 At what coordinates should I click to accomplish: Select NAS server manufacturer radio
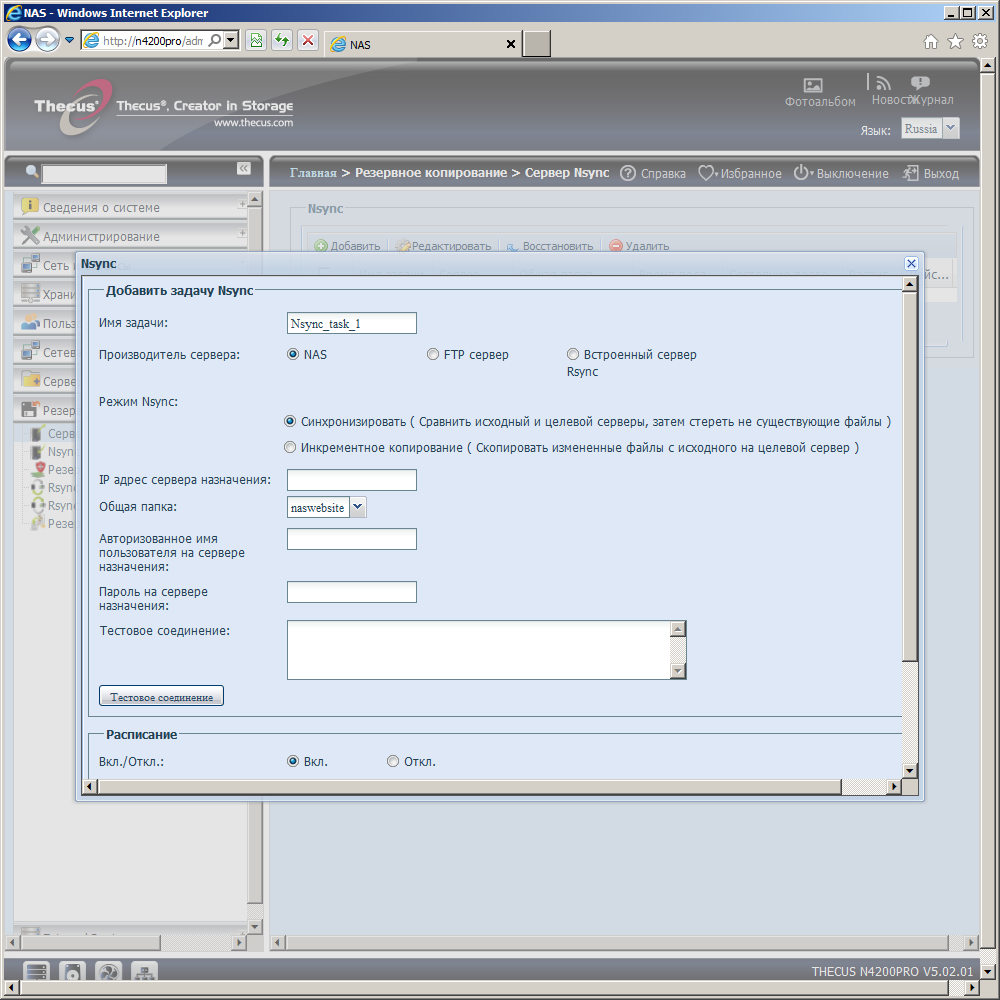pyautogui.click(x=293, y=355)
